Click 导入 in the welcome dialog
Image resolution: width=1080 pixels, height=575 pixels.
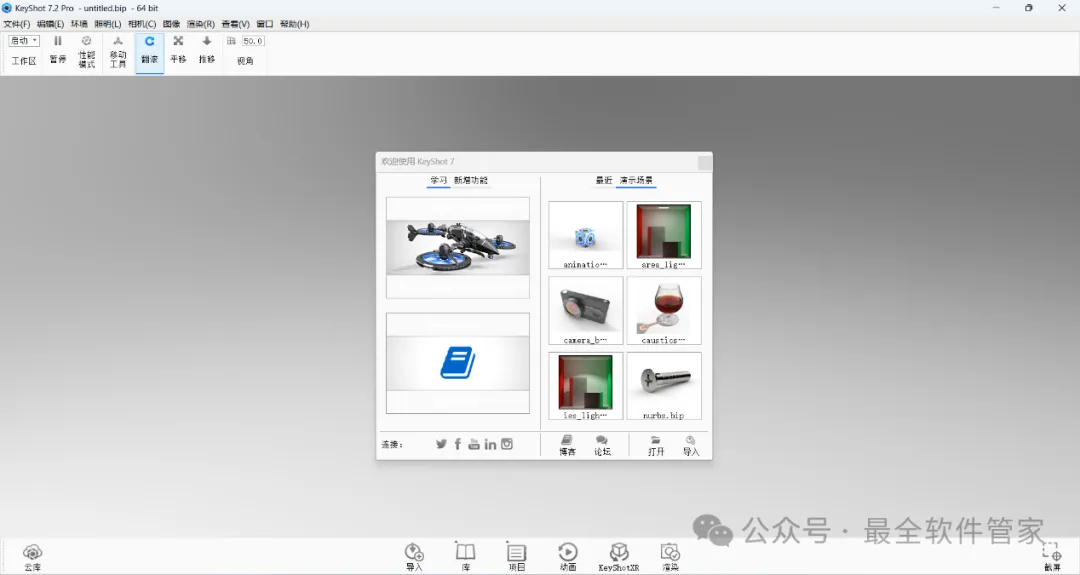691,446
